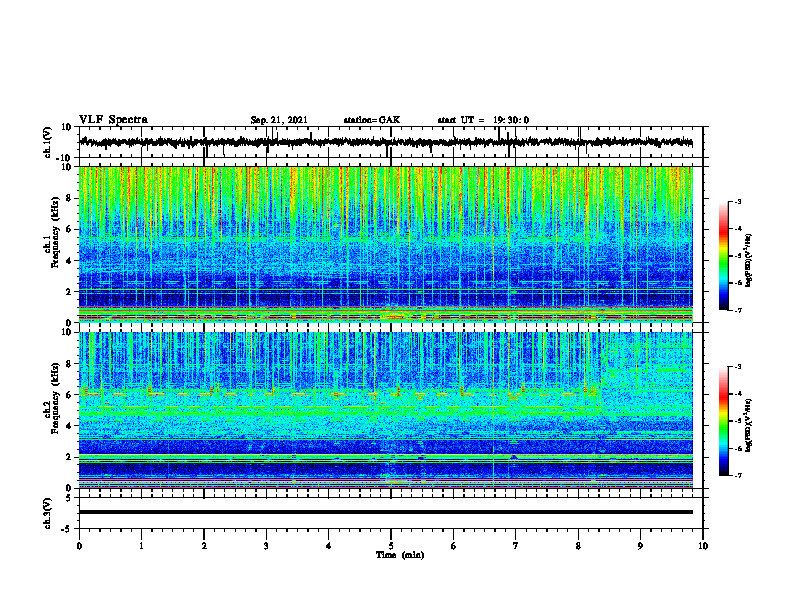The image size is (792, 612).
Task: Click the "5" tick on ch.3(V) axis
Action: [x=69, y=498]
